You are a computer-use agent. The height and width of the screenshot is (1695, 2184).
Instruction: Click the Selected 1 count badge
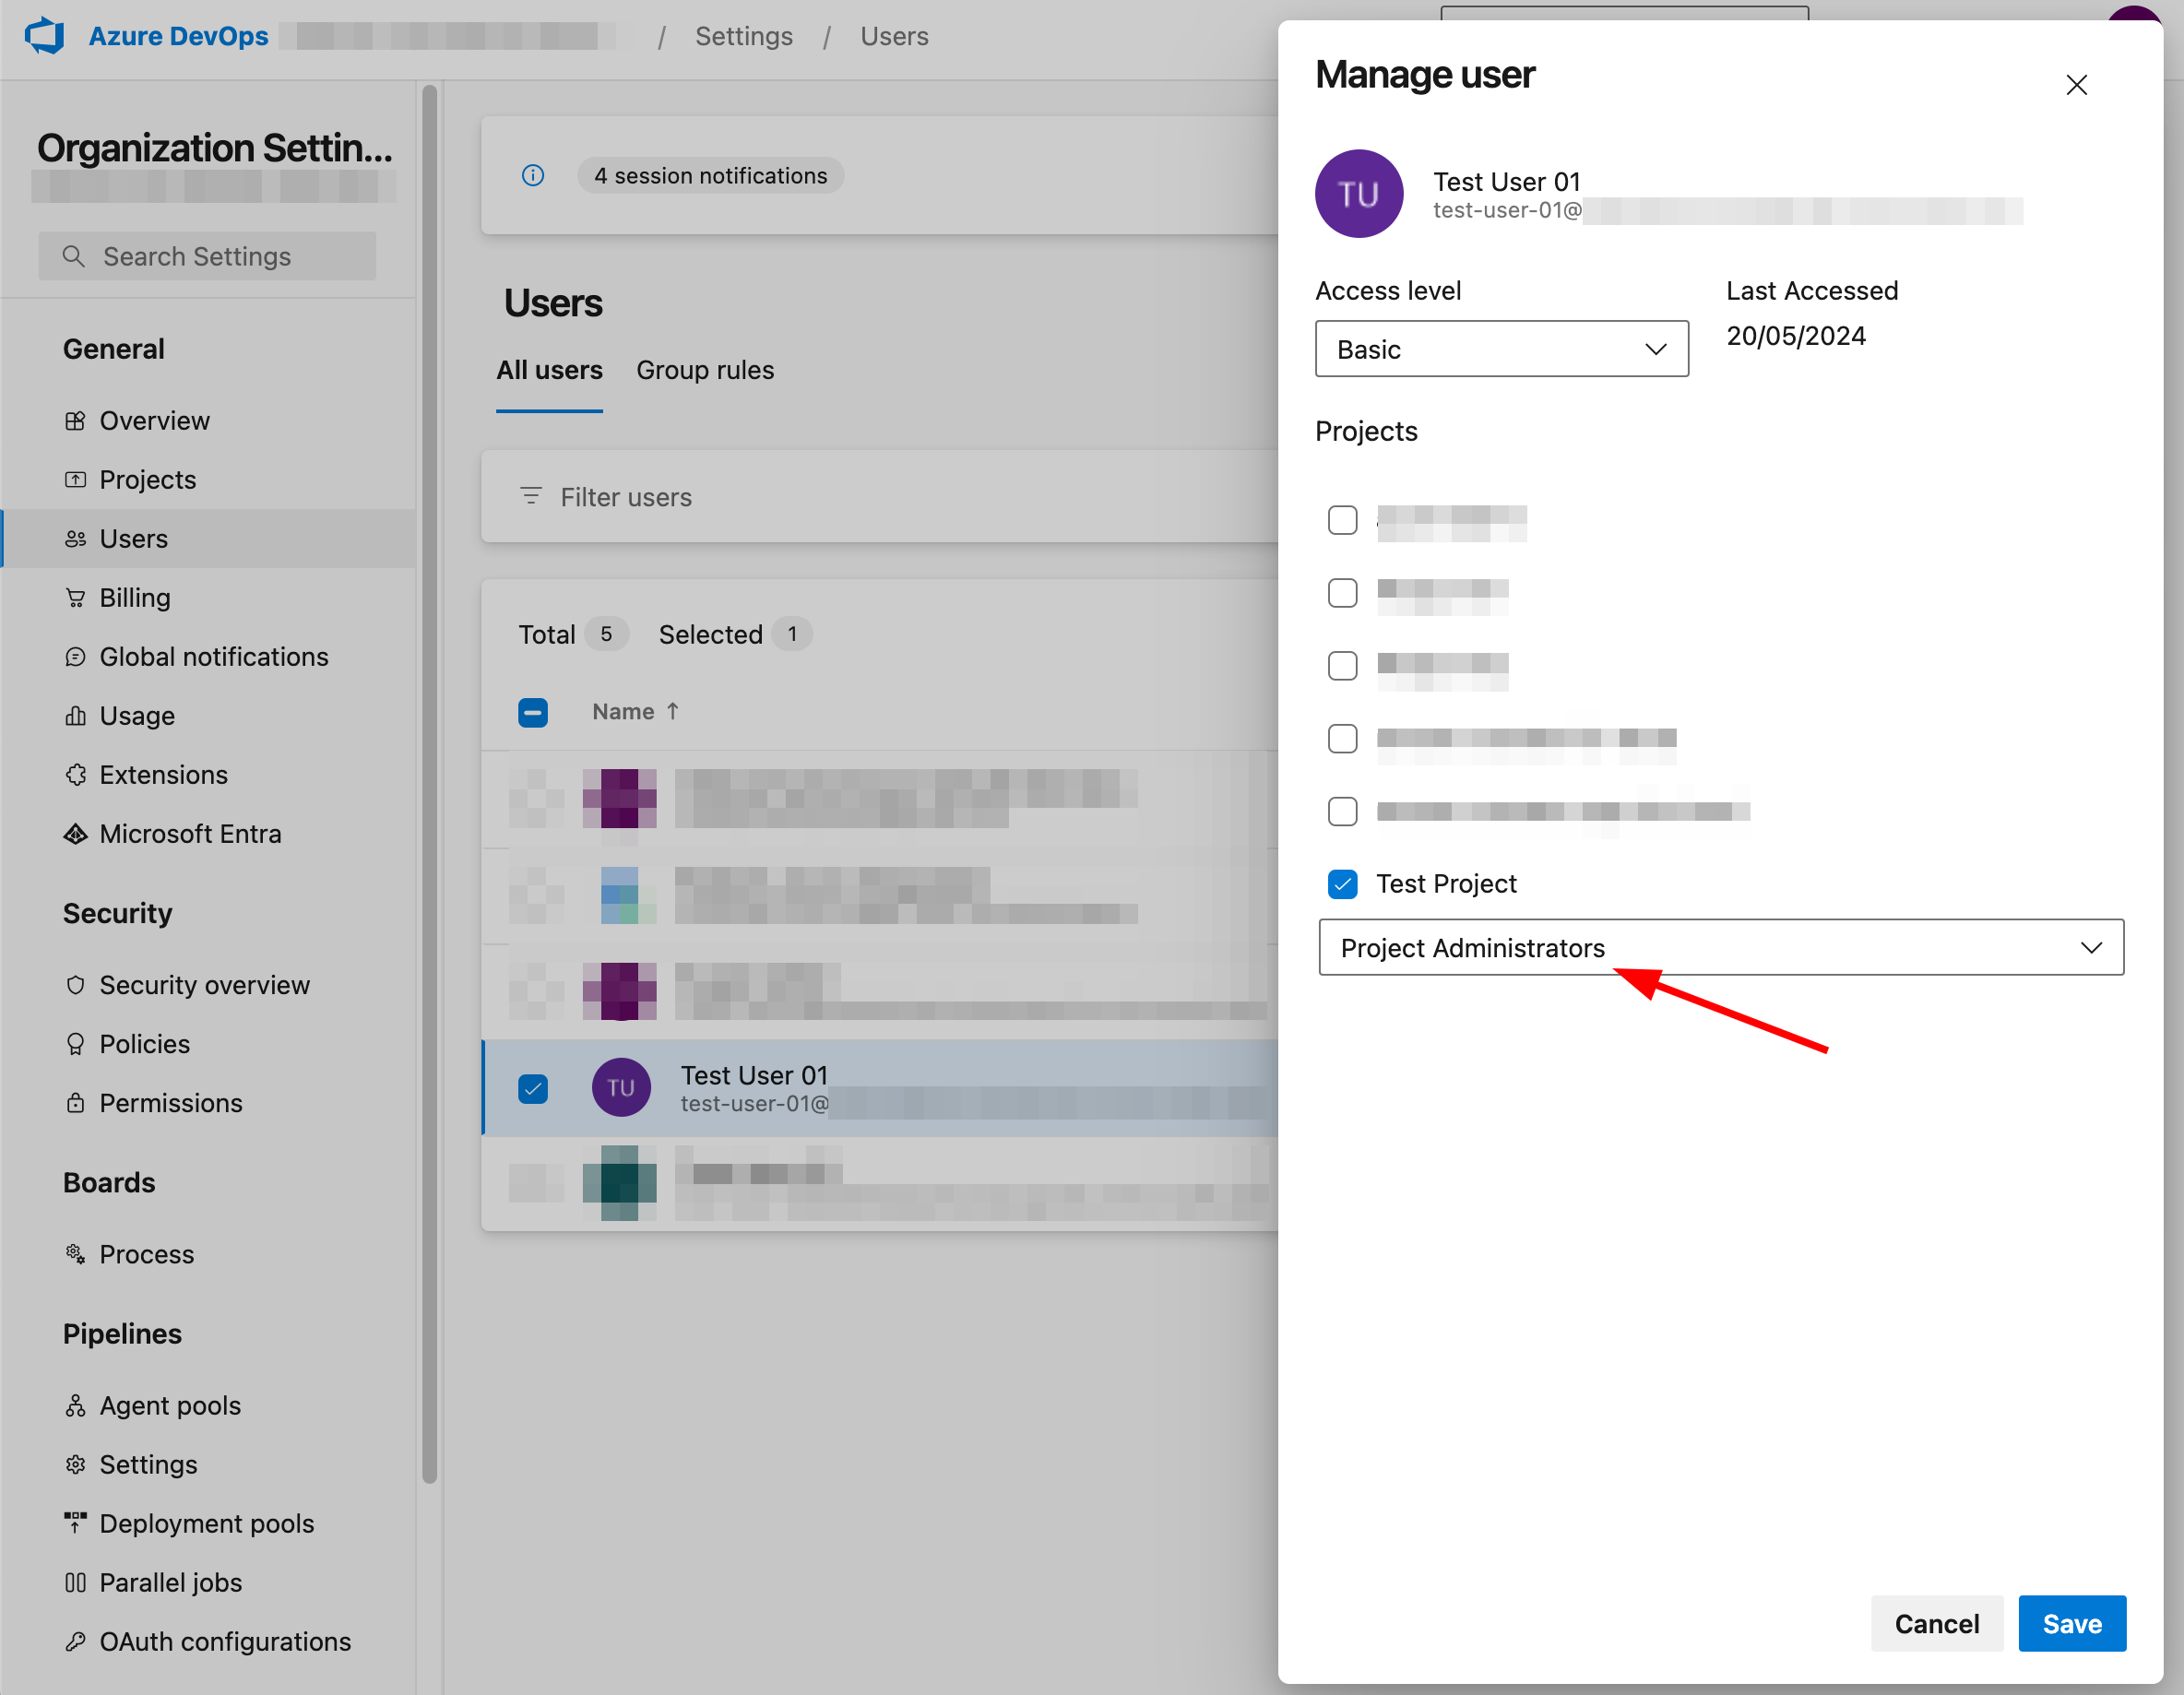coord(792,634)
